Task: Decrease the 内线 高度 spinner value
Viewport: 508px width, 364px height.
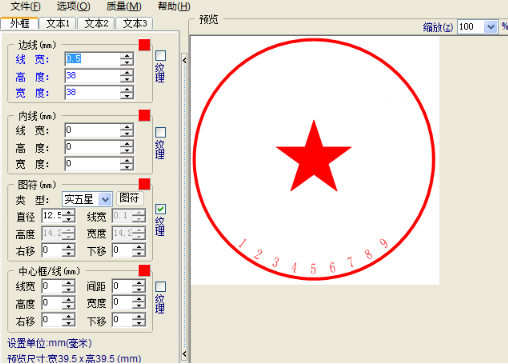Action: (127, 150)
